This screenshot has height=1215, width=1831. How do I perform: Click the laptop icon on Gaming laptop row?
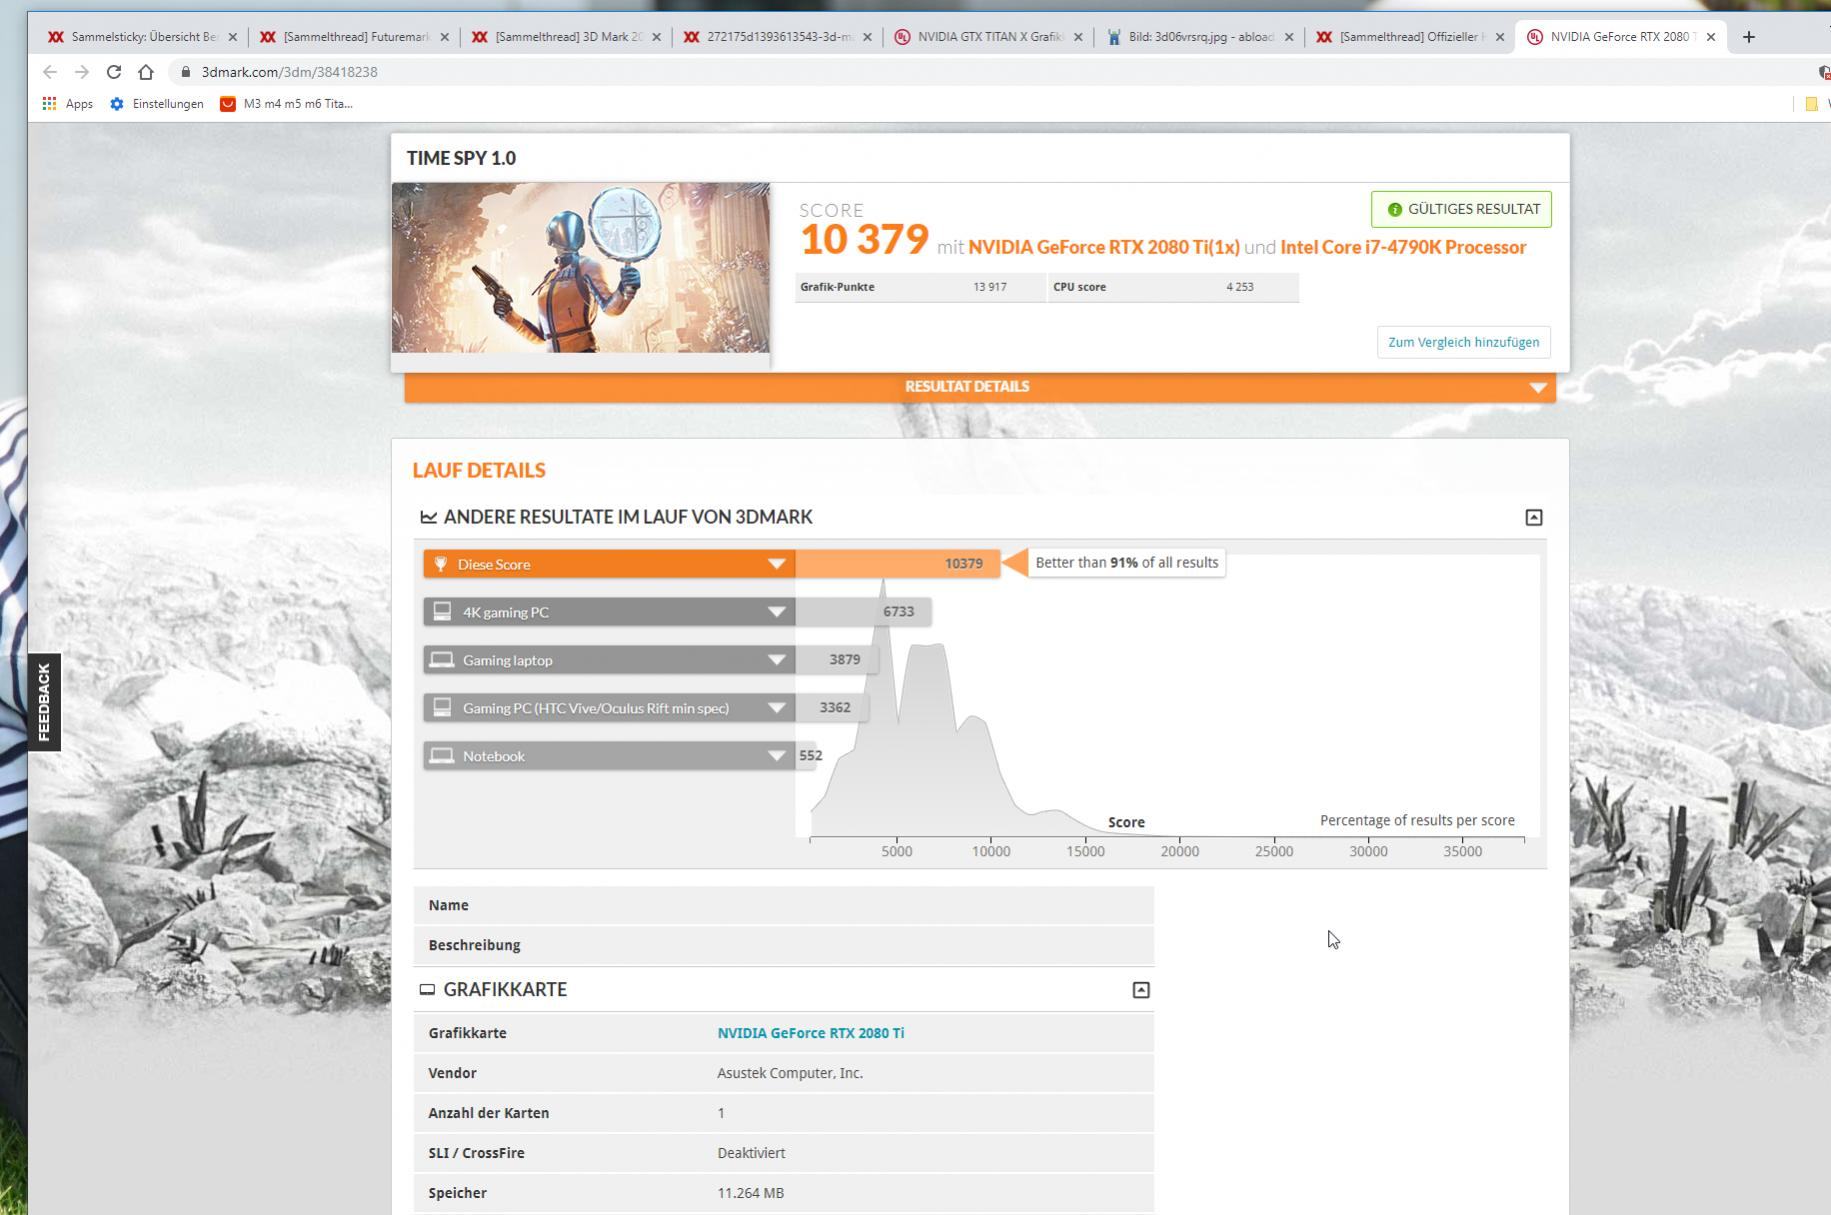442,659
